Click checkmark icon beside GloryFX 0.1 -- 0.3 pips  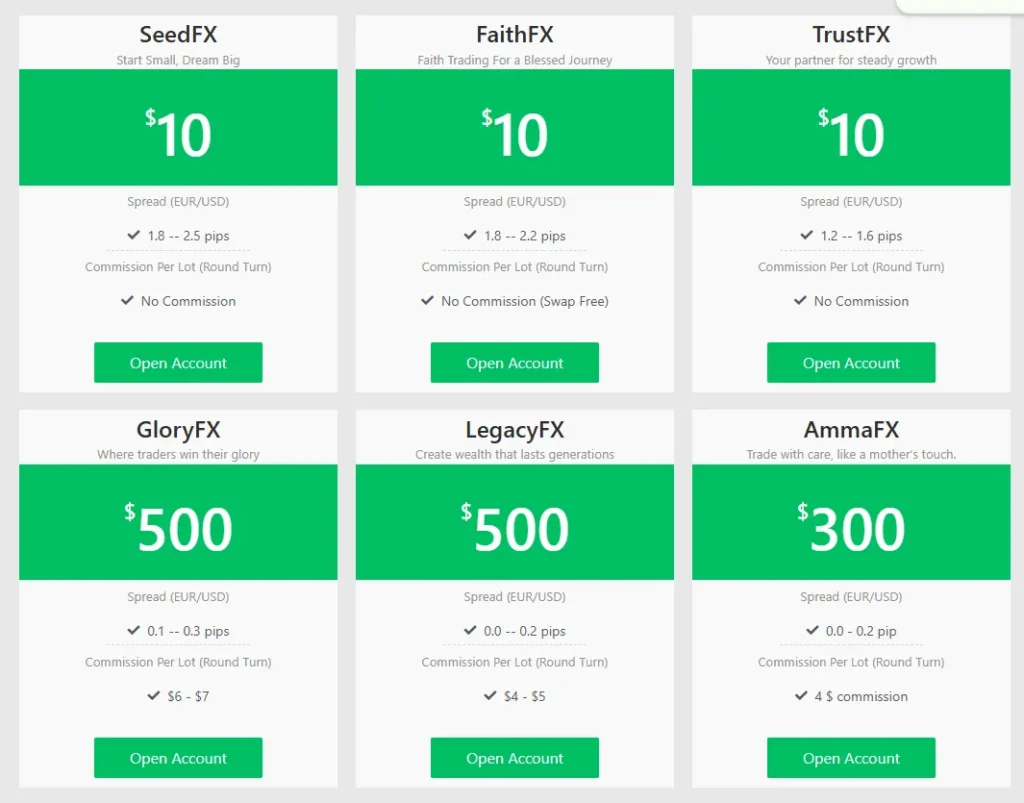134,630
